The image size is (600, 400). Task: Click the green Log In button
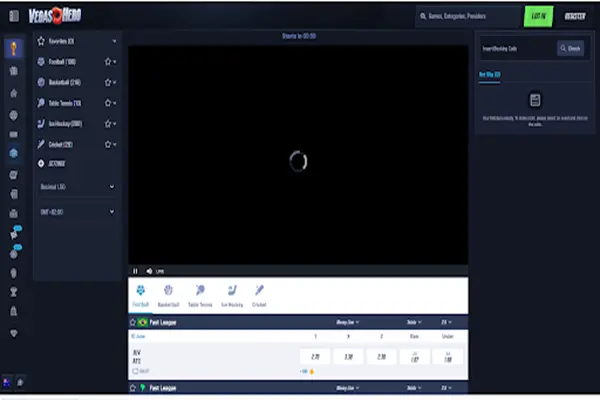click(538, 16)
